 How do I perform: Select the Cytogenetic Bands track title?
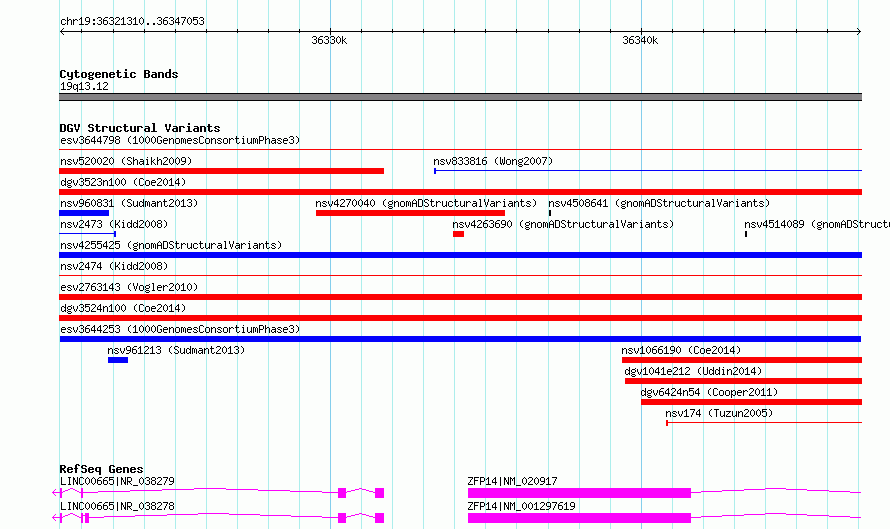119,74
